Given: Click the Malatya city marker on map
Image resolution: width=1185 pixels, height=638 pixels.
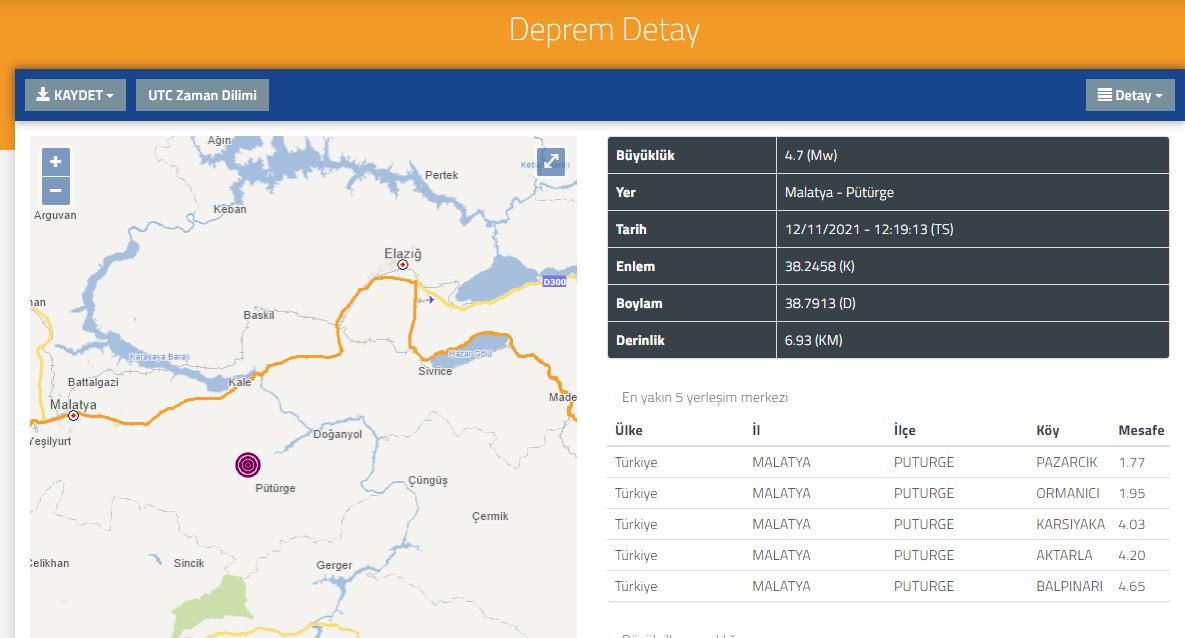Looking at the screenshot, I should pos(73,415).
